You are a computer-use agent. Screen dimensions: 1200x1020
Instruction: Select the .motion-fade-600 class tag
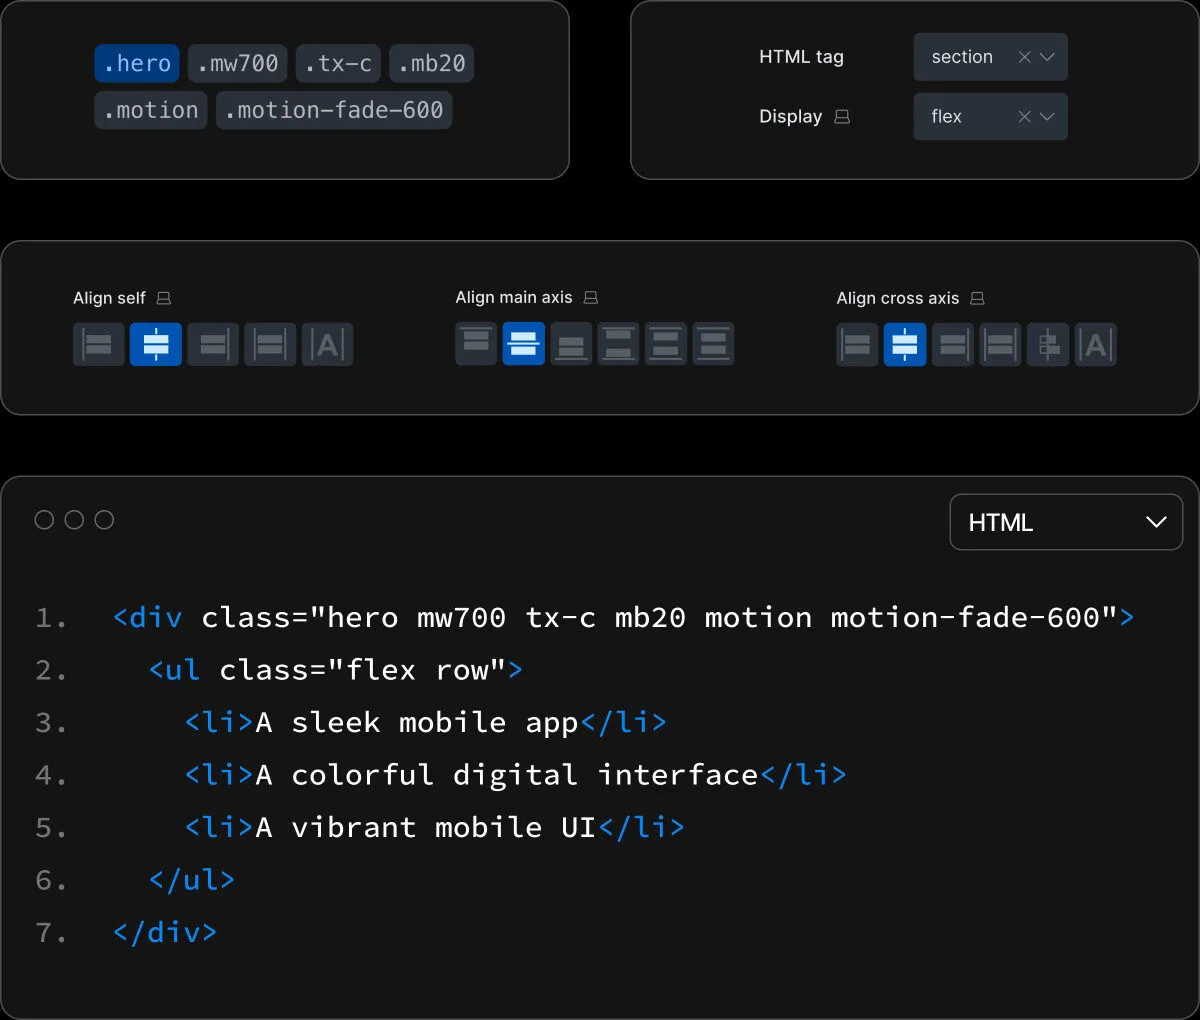pyautogui.click(x=334, y=110)
